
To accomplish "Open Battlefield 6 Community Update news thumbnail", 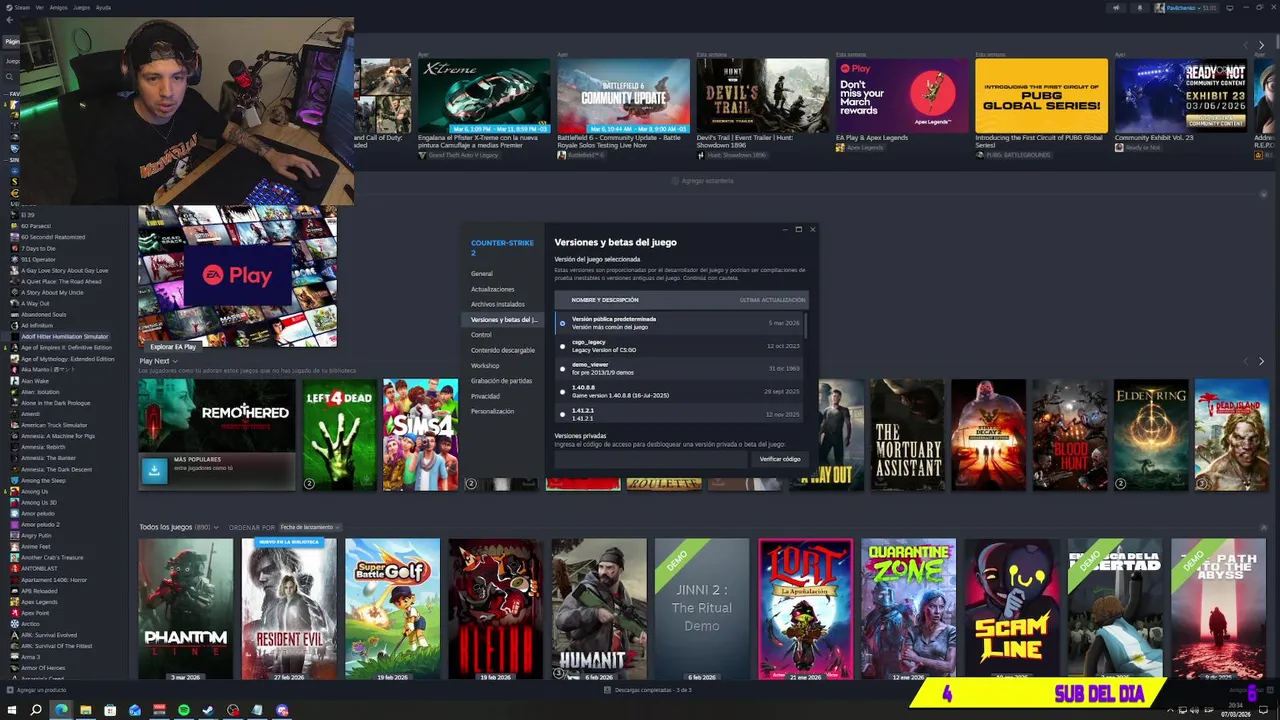I will (x=623, y=95).
